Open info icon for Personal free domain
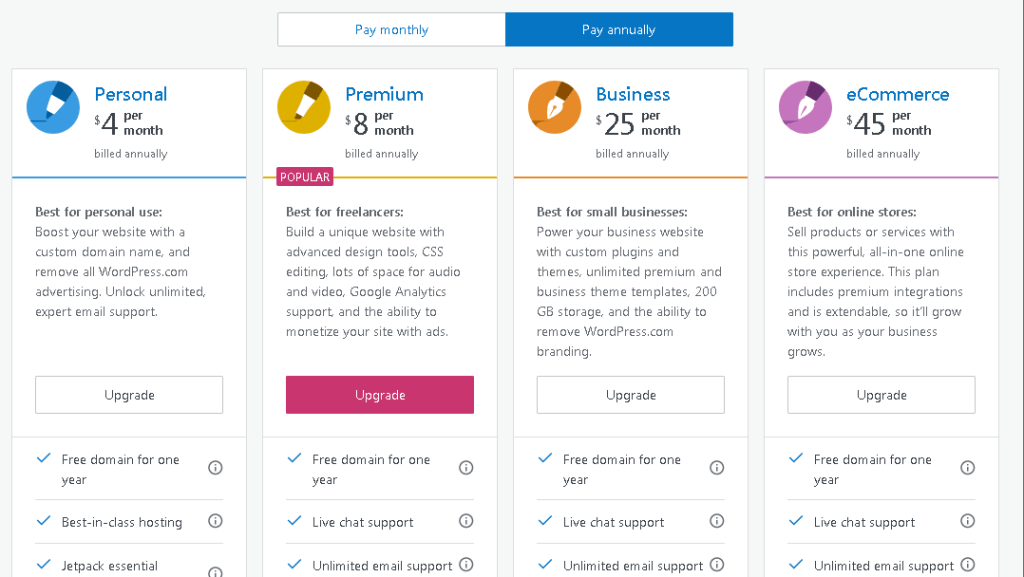This screenshot has height=577, width=1024. click(215, 468)
